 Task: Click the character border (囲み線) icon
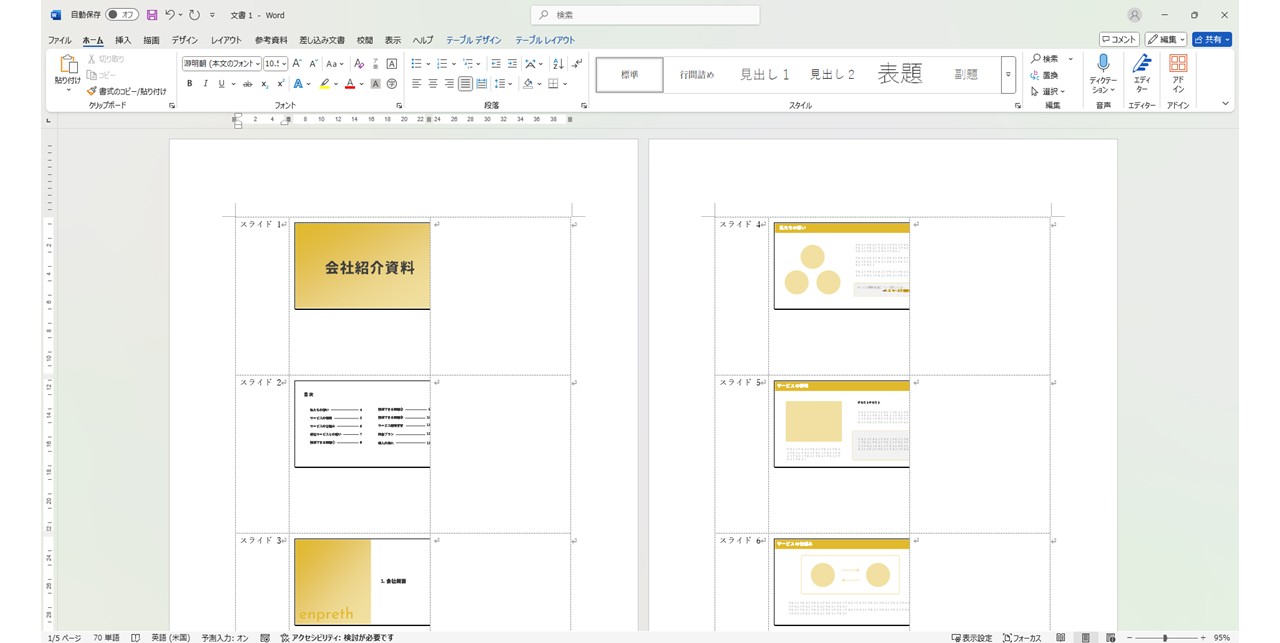391,63
